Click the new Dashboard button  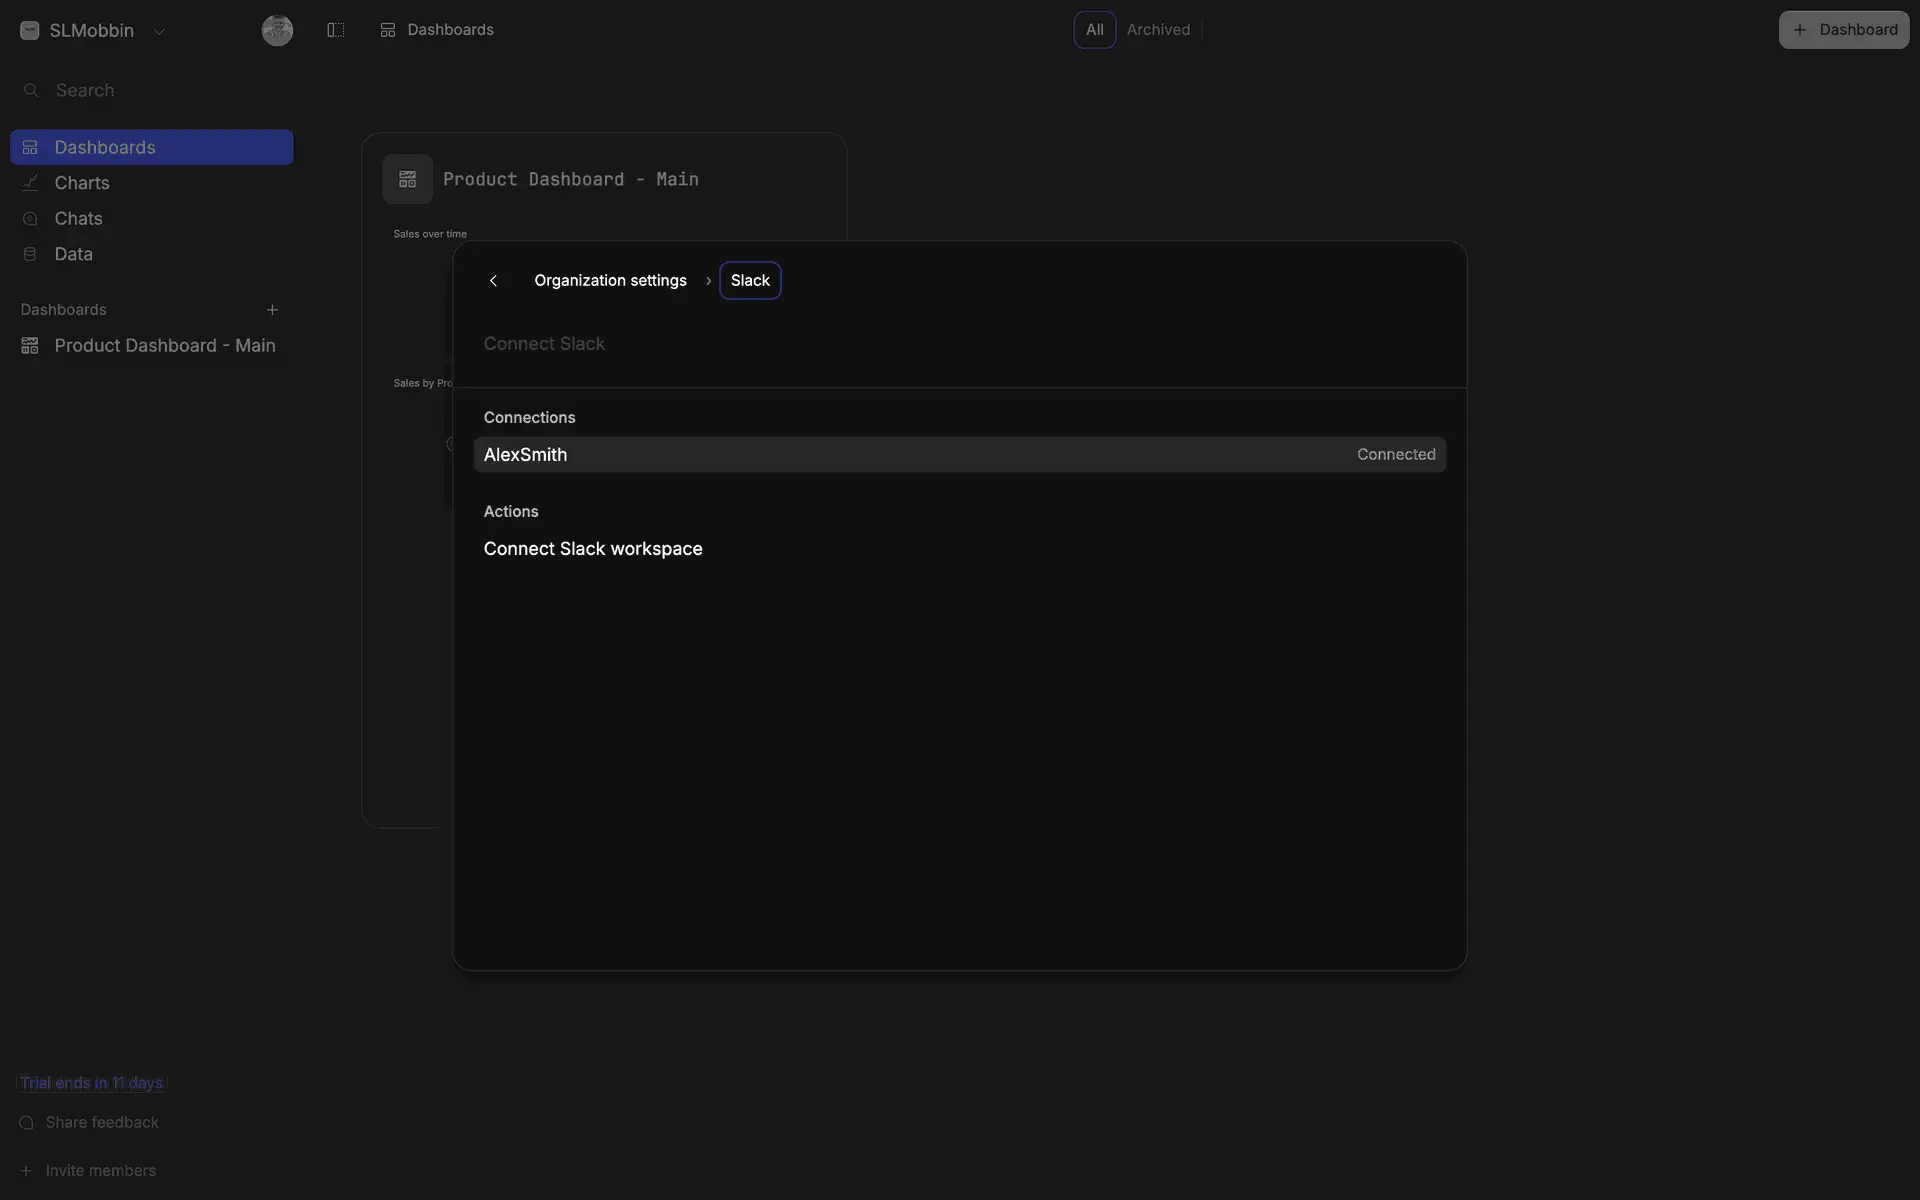(1843, 30)
